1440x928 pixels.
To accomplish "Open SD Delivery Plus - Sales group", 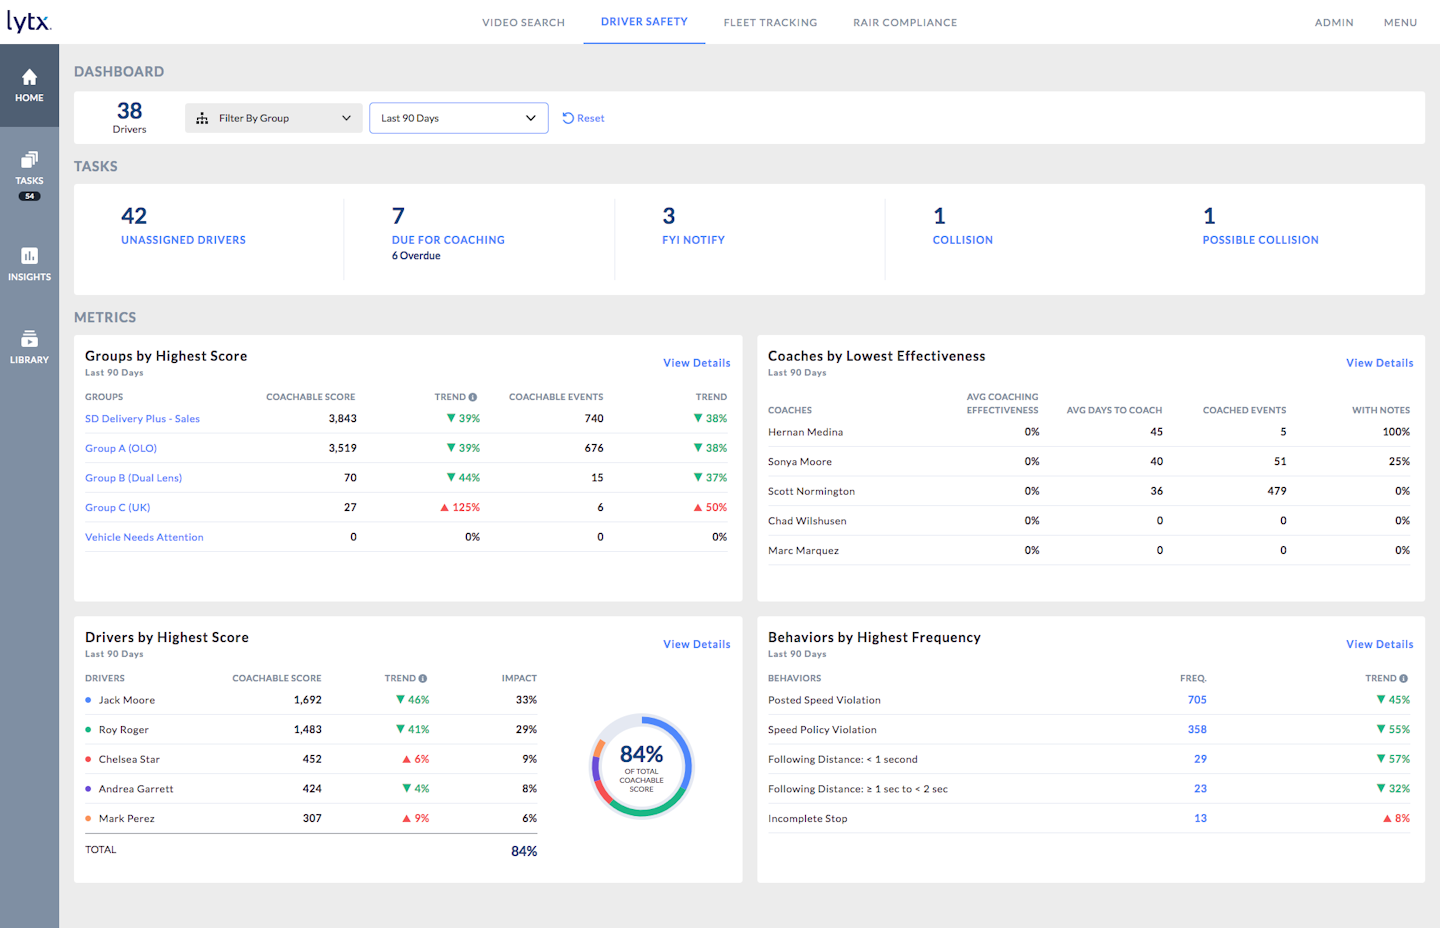I will click(142, 419).
